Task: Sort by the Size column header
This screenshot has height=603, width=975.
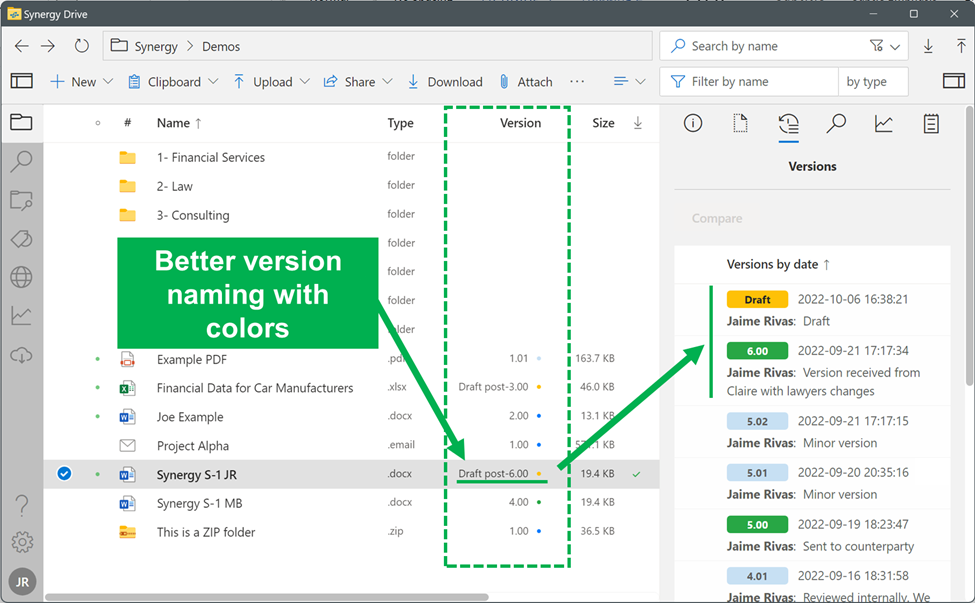Action: (x=603, y=123)
